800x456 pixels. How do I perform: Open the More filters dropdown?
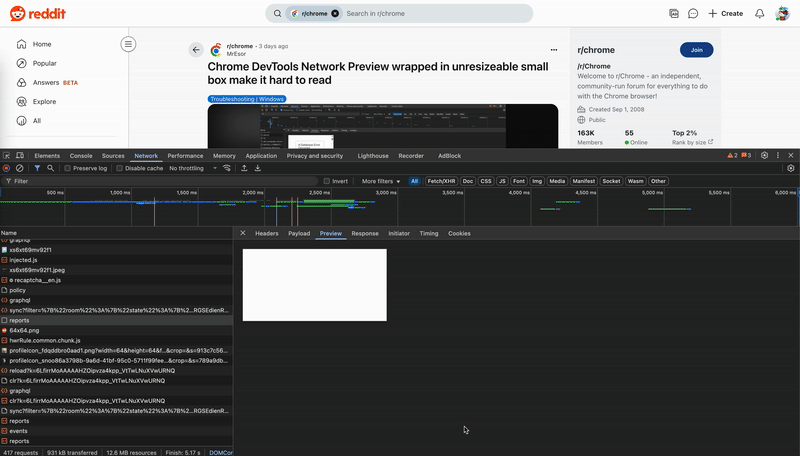pos(381,181)
